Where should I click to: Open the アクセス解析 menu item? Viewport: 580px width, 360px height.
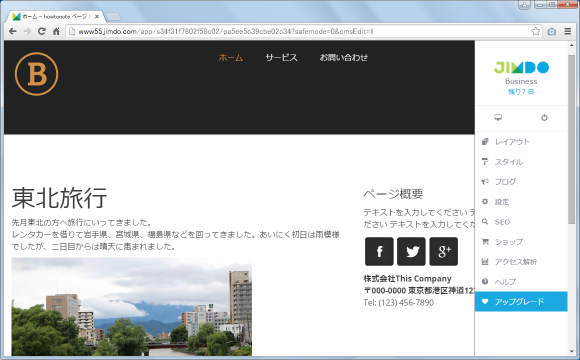521,262
